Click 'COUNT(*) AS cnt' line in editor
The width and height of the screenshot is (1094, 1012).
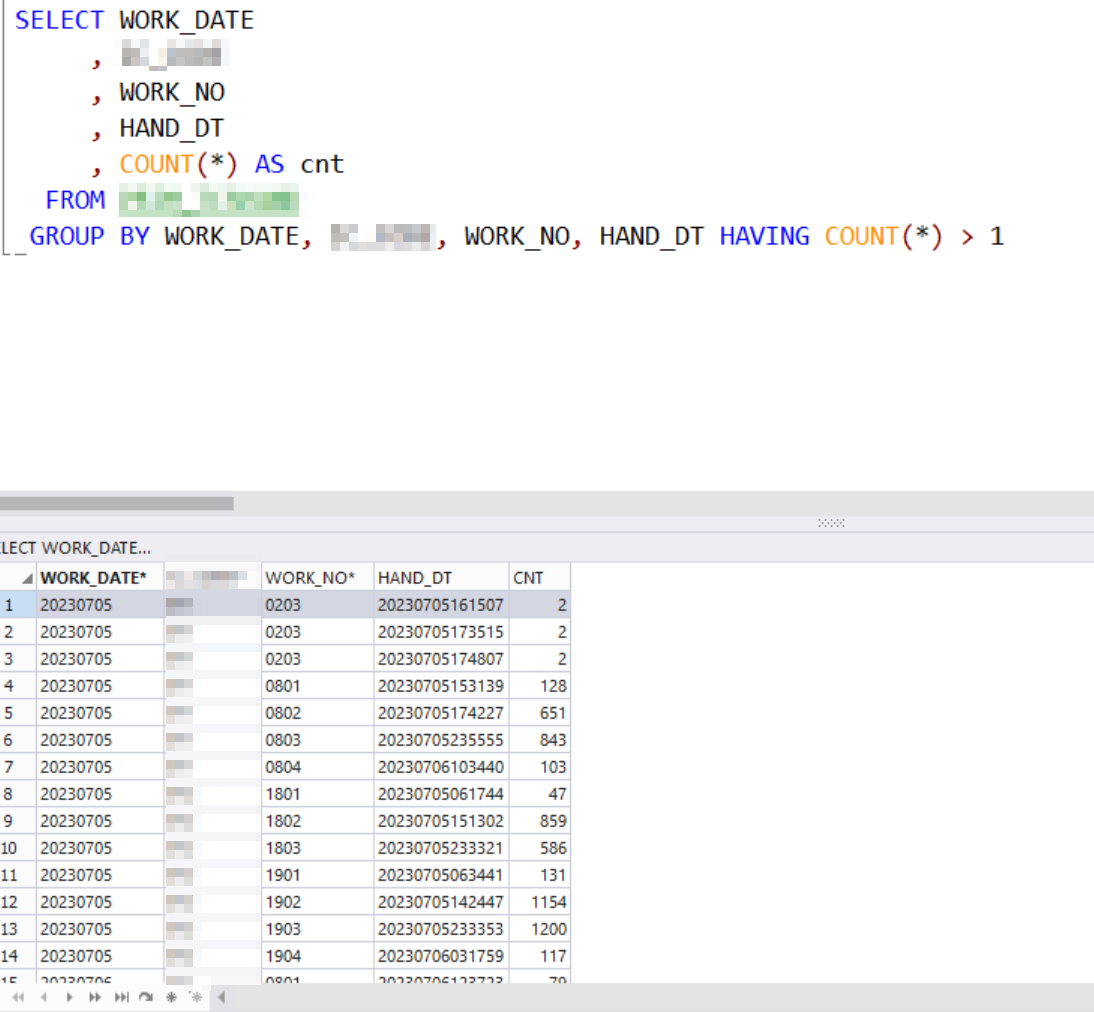click(x=232, y=165)
